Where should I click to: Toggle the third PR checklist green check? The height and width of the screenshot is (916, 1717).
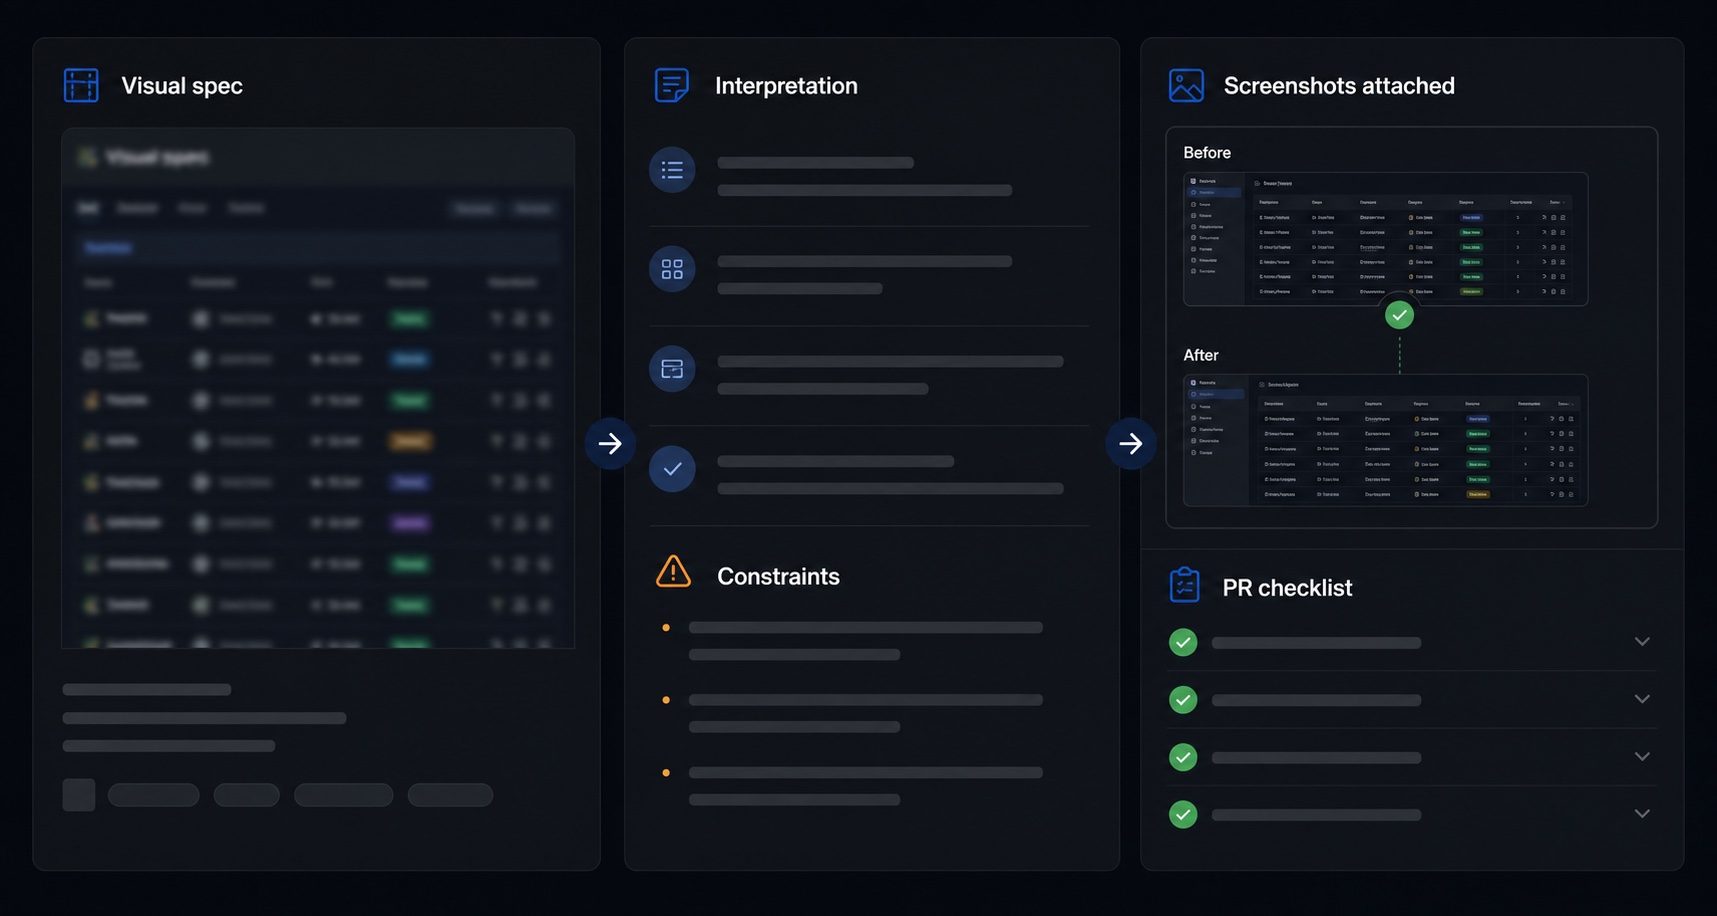click(1183, 757)
